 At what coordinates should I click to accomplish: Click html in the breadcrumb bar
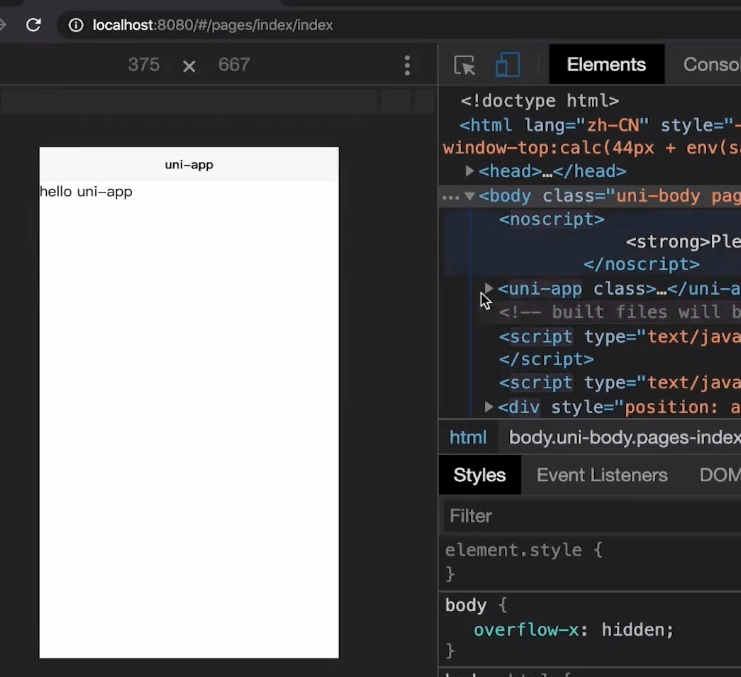coord(468,437)
